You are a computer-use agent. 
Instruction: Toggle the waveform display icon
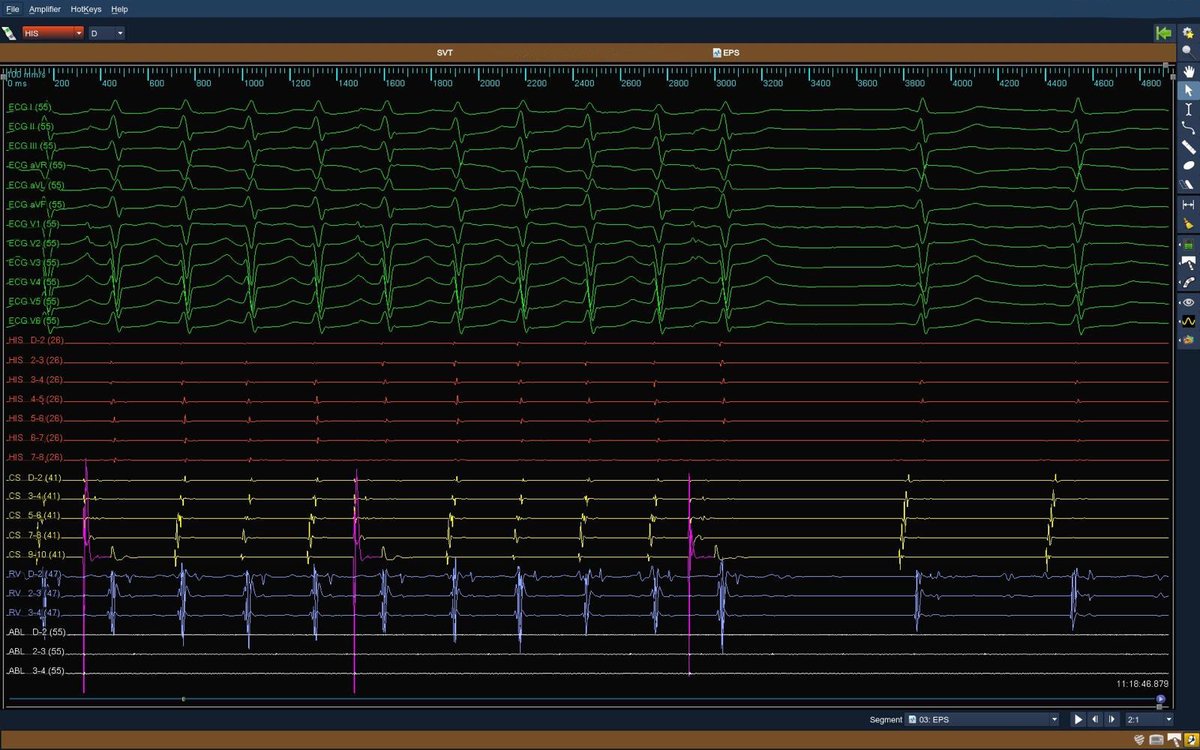tap(1188, 322)
